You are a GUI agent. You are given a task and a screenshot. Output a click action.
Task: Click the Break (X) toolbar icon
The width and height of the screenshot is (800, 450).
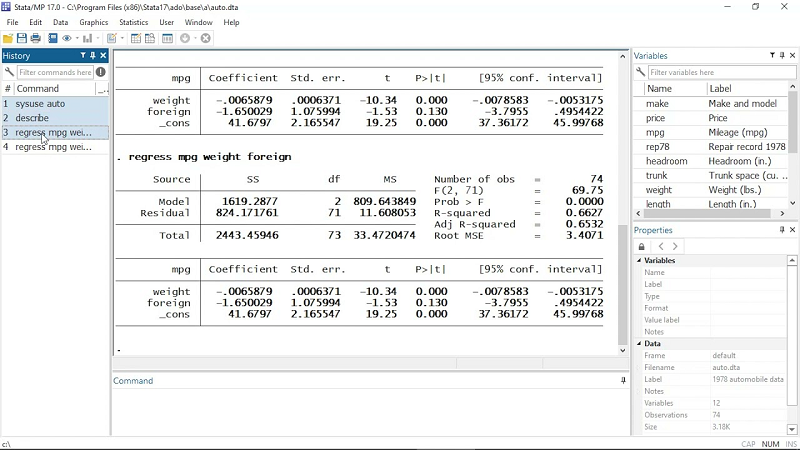[x=206, y=38]
